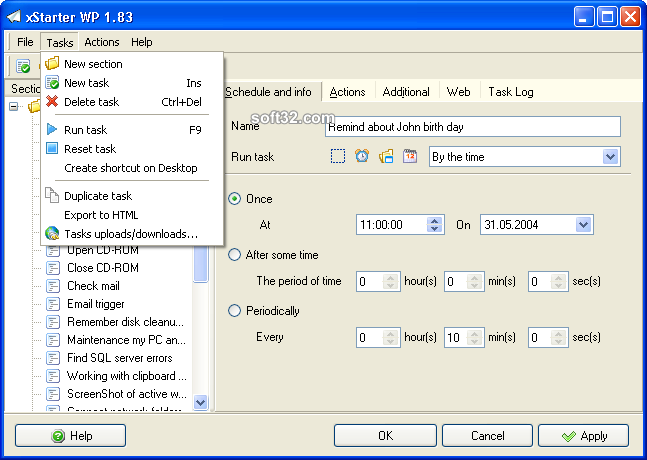Select the Once radio button

pyautogui.click(x=234, y=199)
